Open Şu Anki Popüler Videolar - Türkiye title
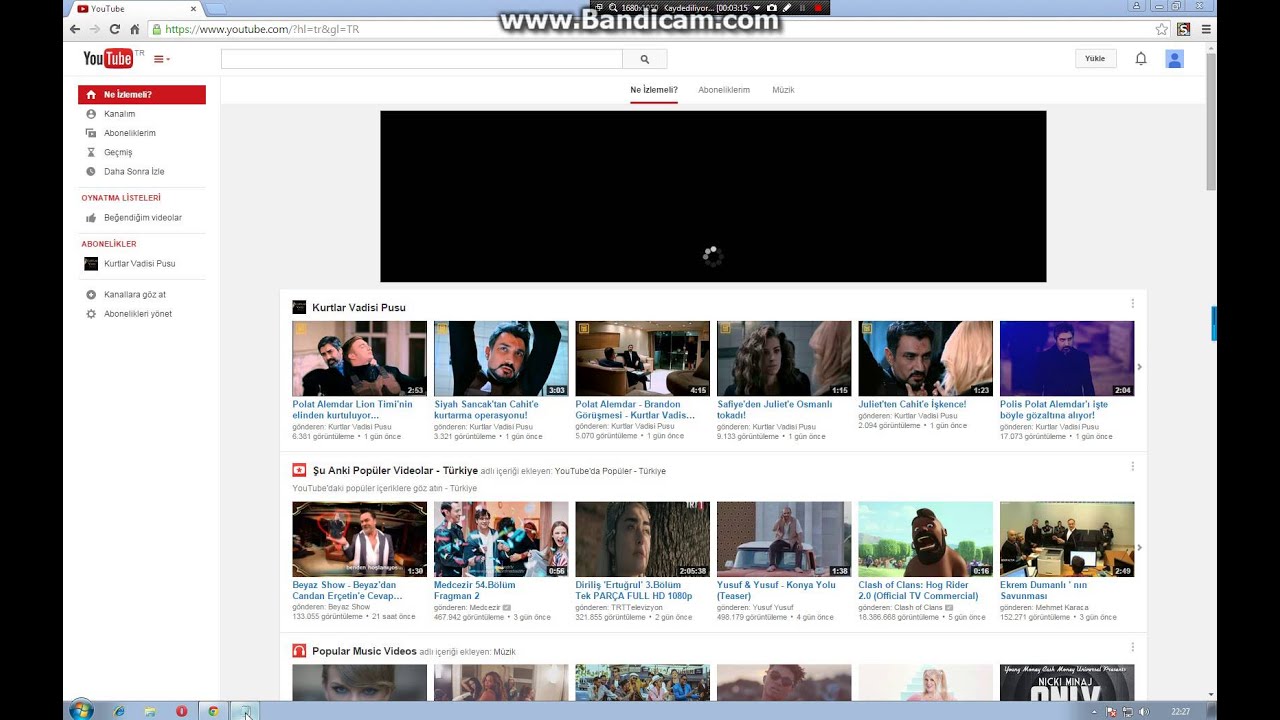 [x=395, y=470]
